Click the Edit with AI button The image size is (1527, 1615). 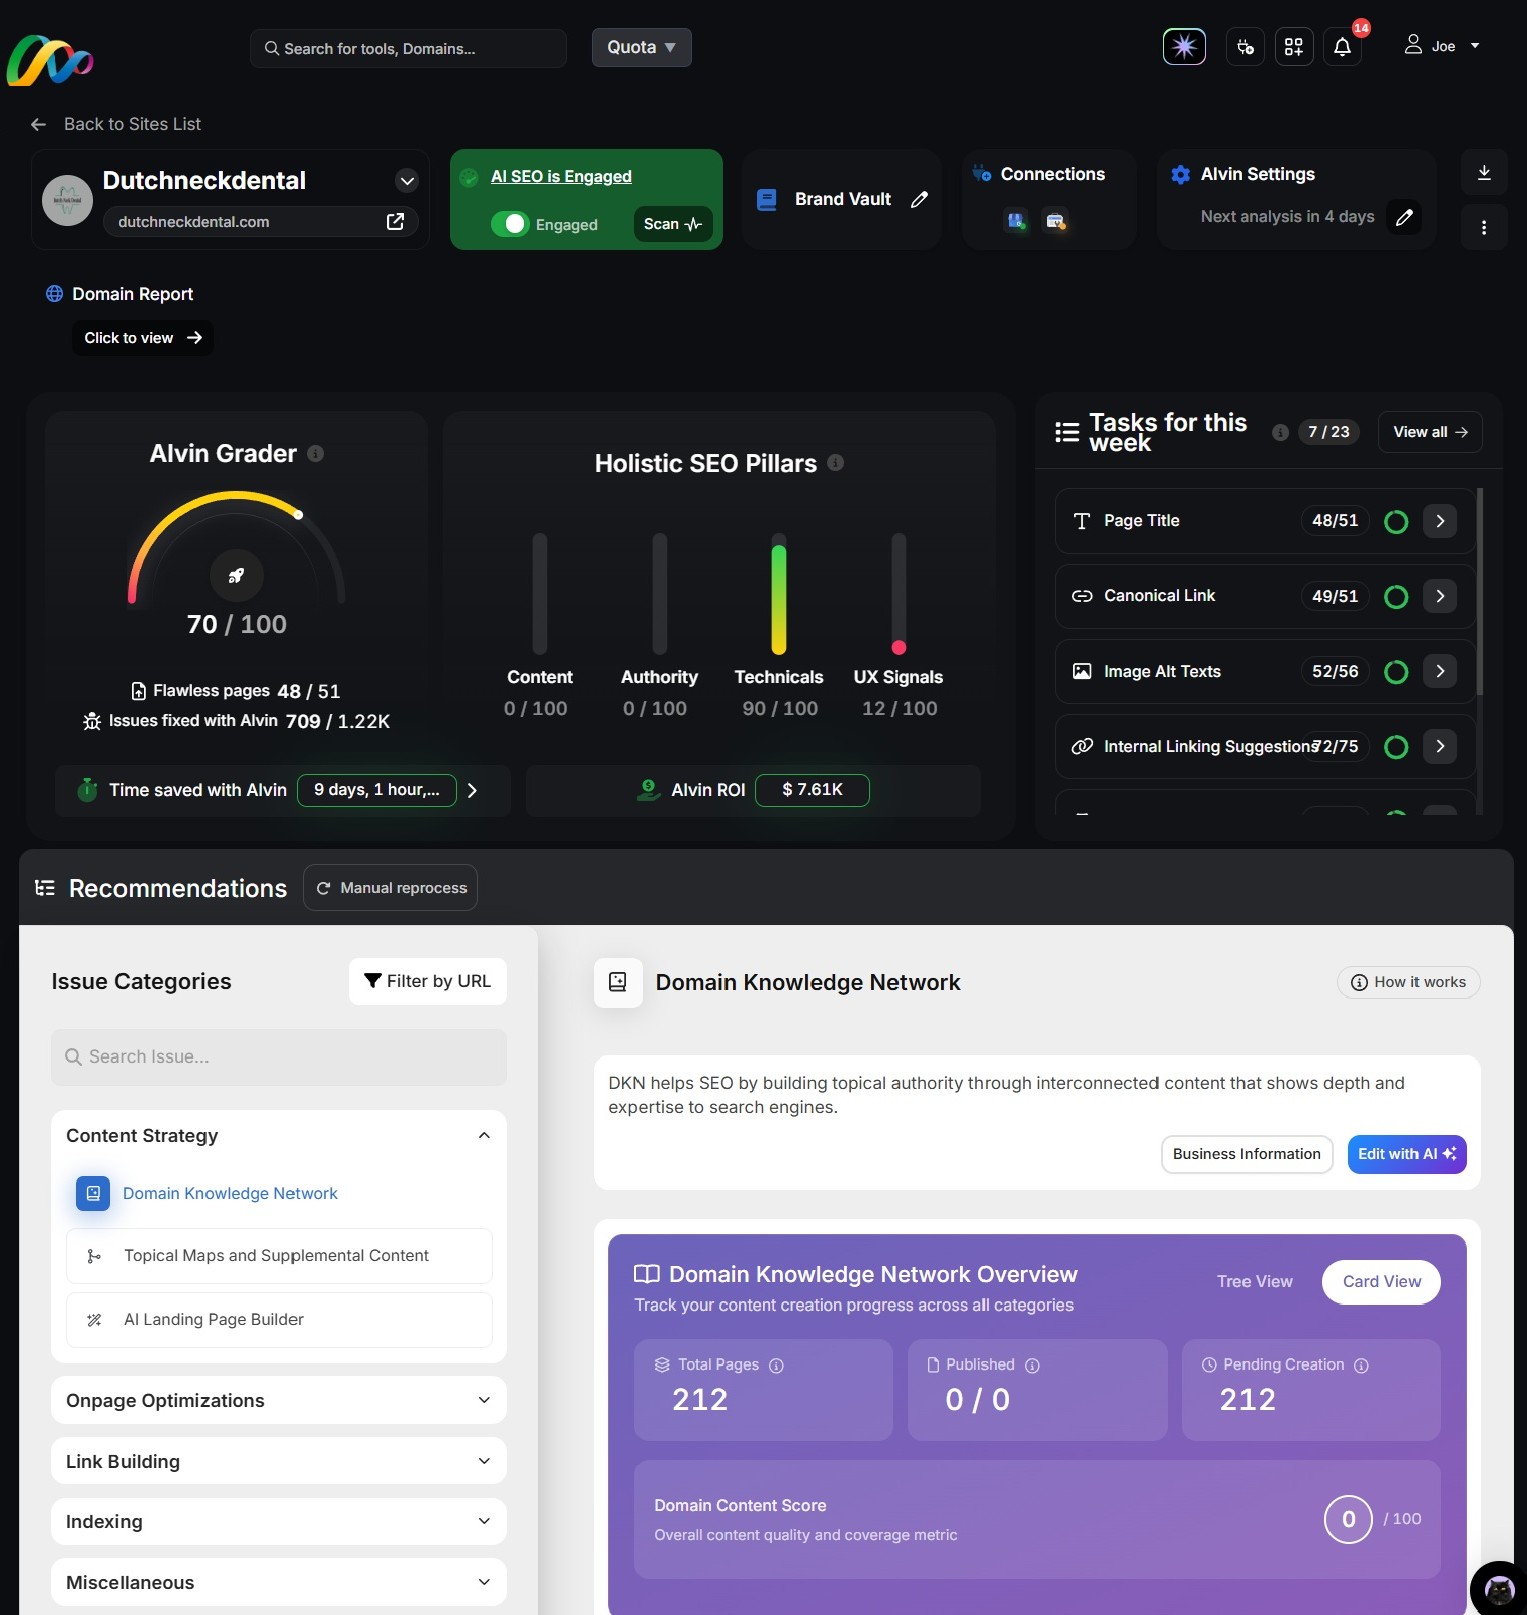point(1406,1154)
